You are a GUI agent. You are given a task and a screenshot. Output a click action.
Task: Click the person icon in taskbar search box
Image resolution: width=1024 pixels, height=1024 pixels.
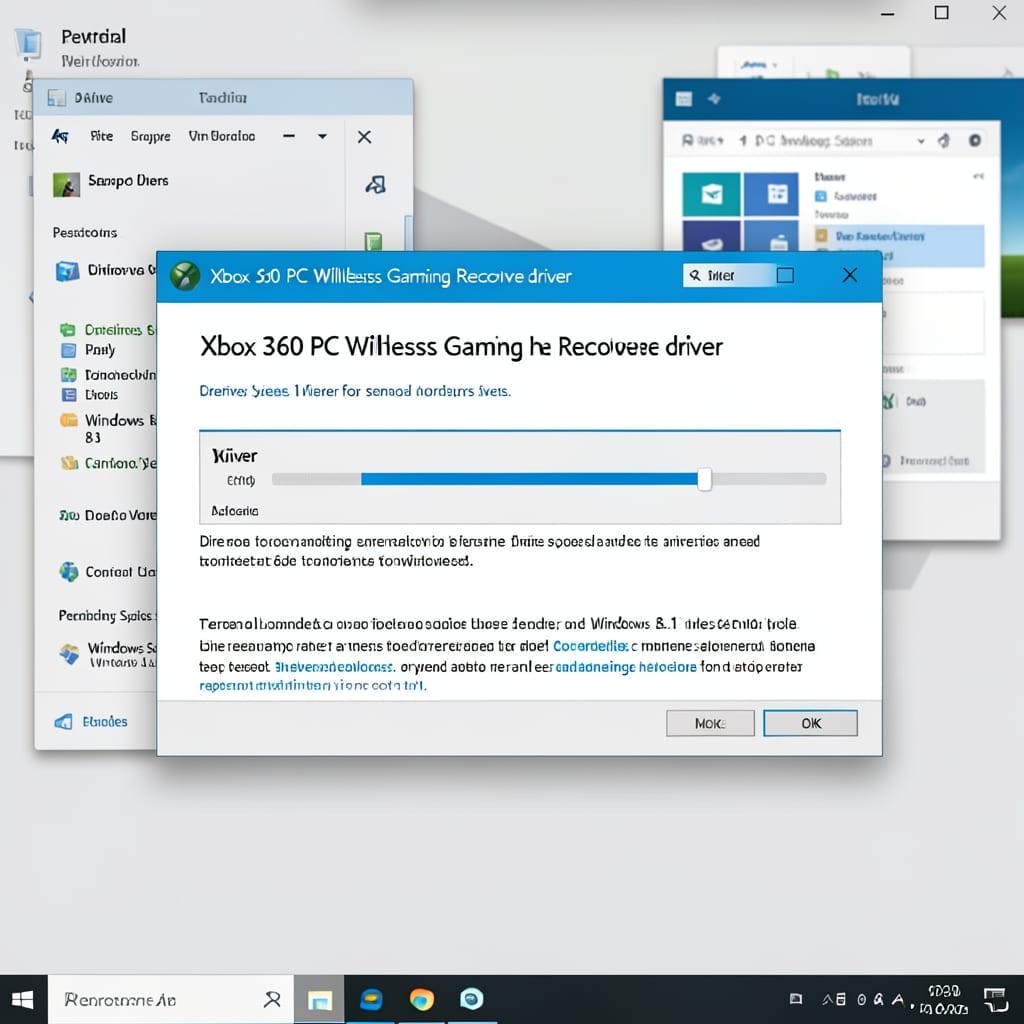tap(272, 999)
